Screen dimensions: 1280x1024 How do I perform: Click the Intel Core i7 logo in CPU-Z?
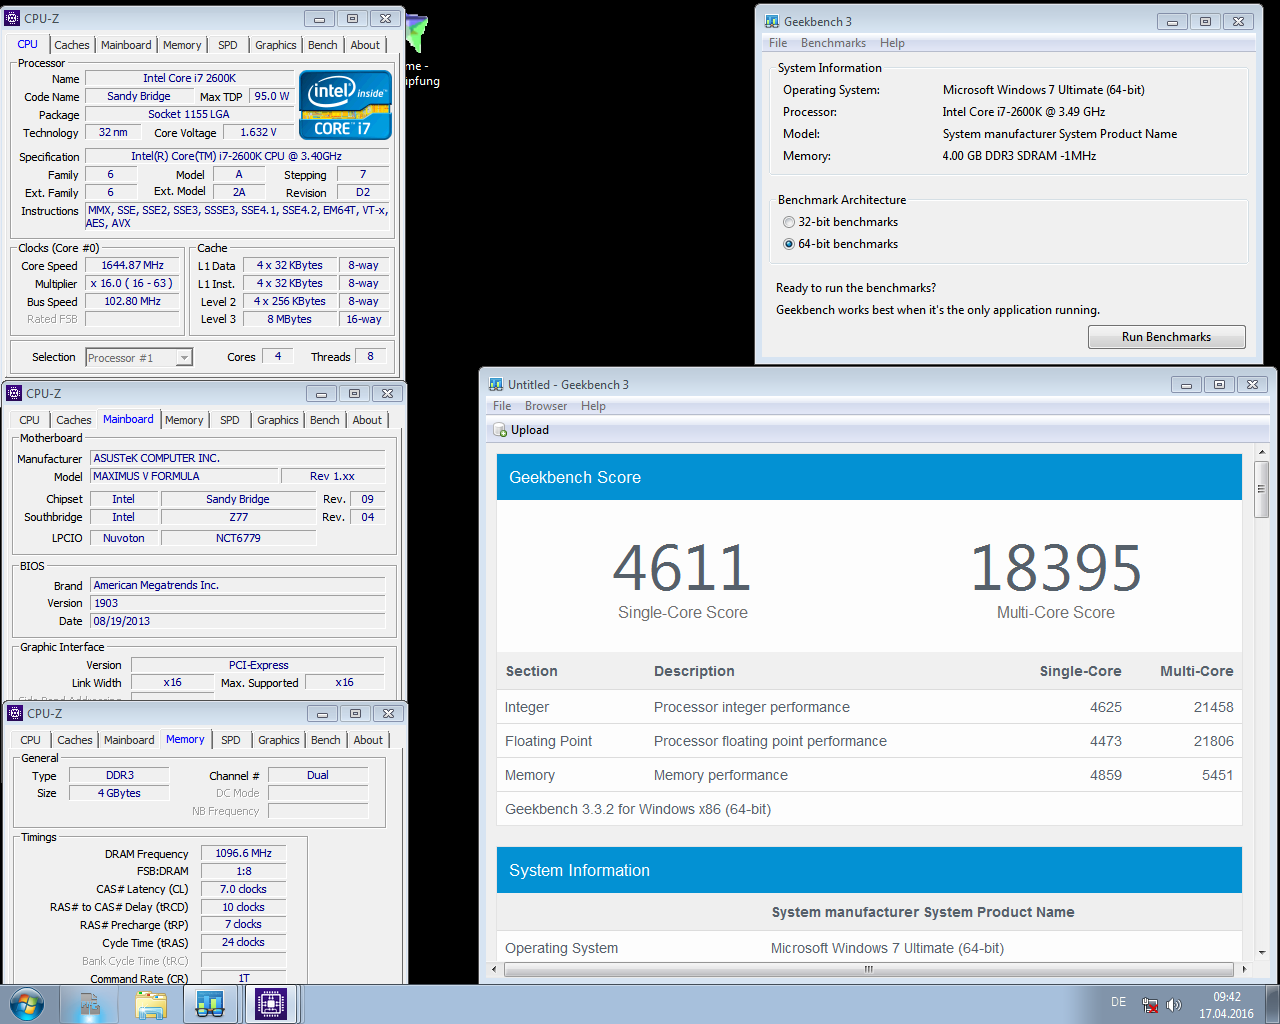point(345,104)
